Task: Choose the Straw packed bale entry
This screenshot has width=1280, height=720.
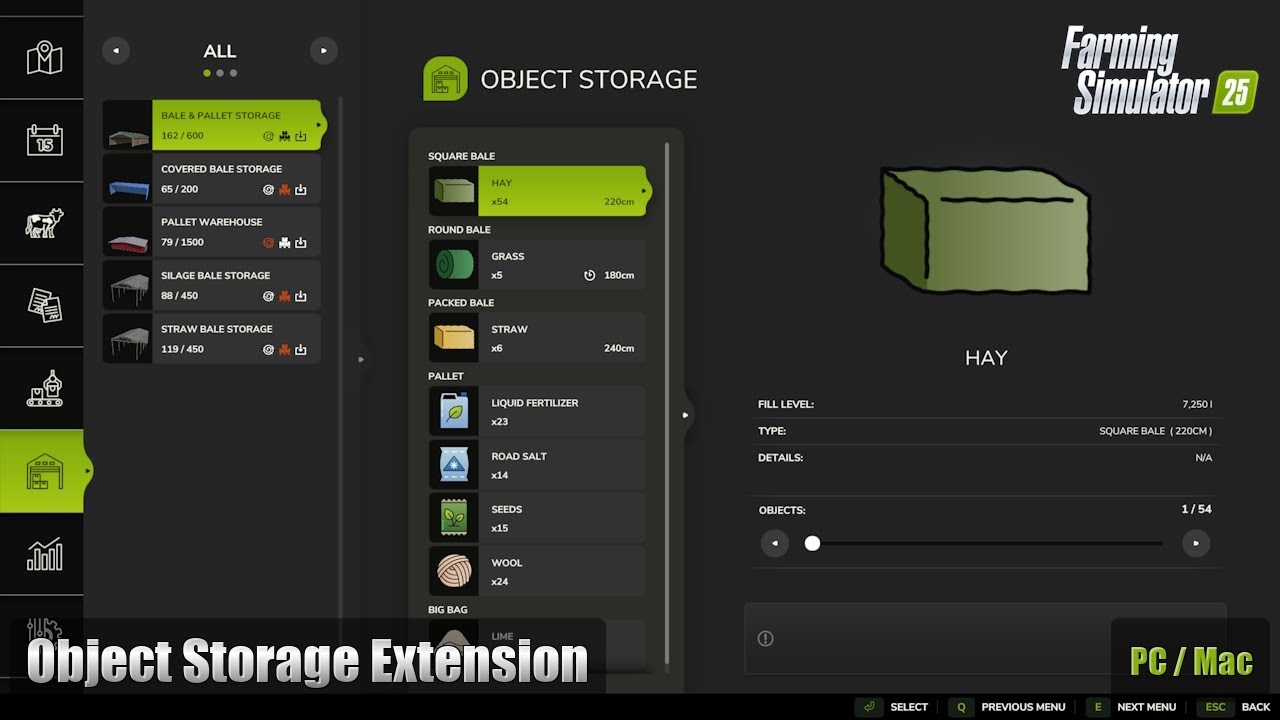Action: click(x=537, y=338)
